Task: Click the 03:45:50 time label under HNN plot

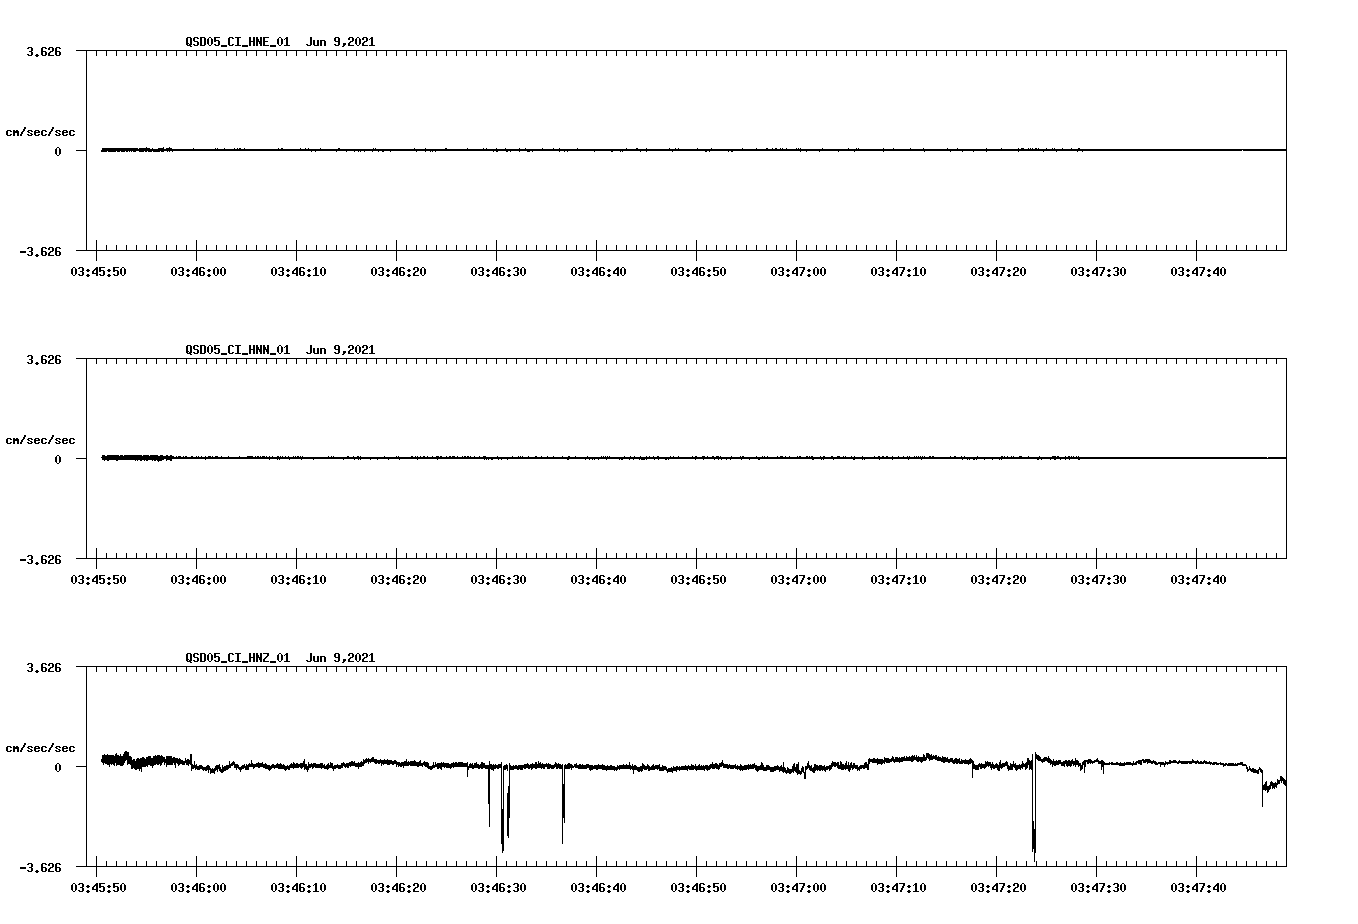Action: 98,579
